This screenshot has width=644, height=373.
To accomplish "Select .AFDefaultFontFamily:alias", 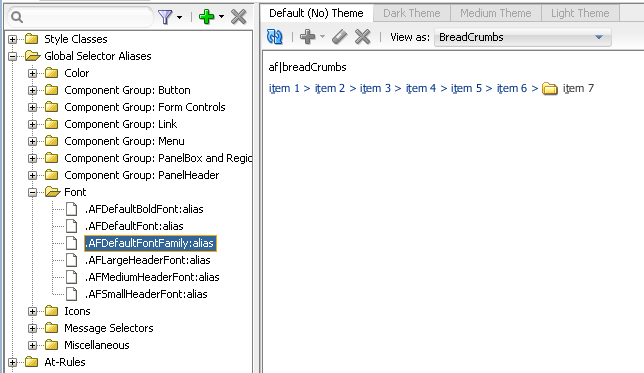I will [x=150, y=243].
